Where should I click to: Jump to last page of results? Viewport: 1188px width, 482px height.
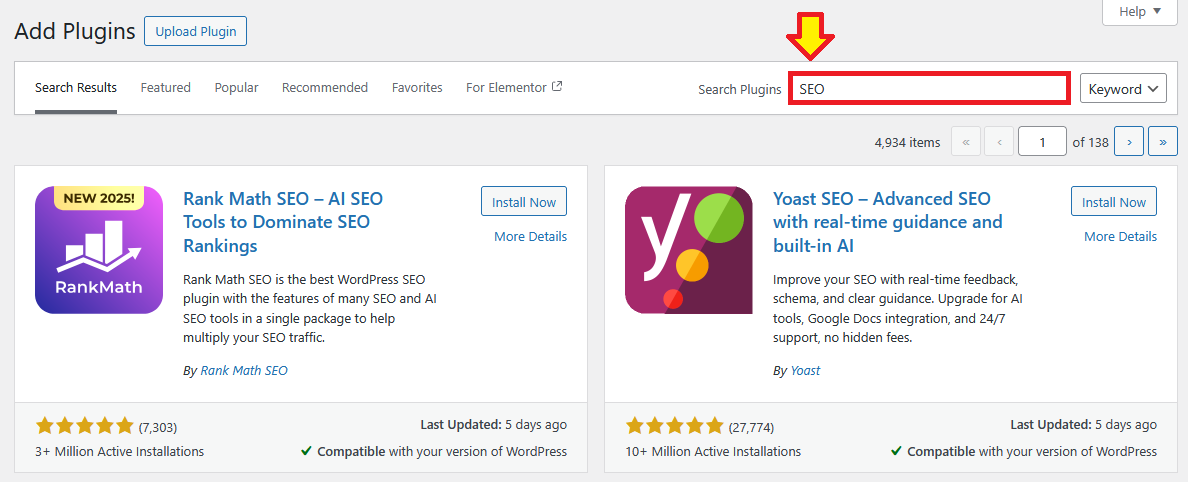(x=1162, y=142)
